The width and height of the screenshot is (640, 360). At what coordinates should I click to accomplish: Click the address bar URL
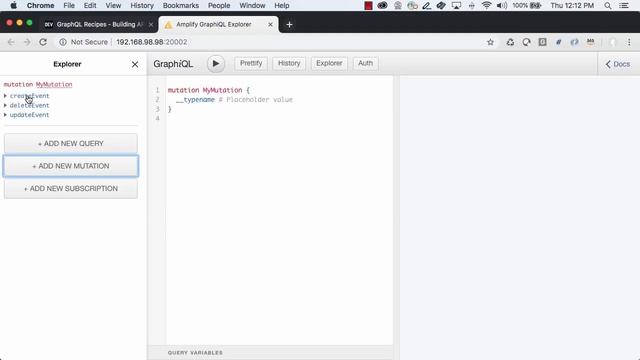coord(151,42)
